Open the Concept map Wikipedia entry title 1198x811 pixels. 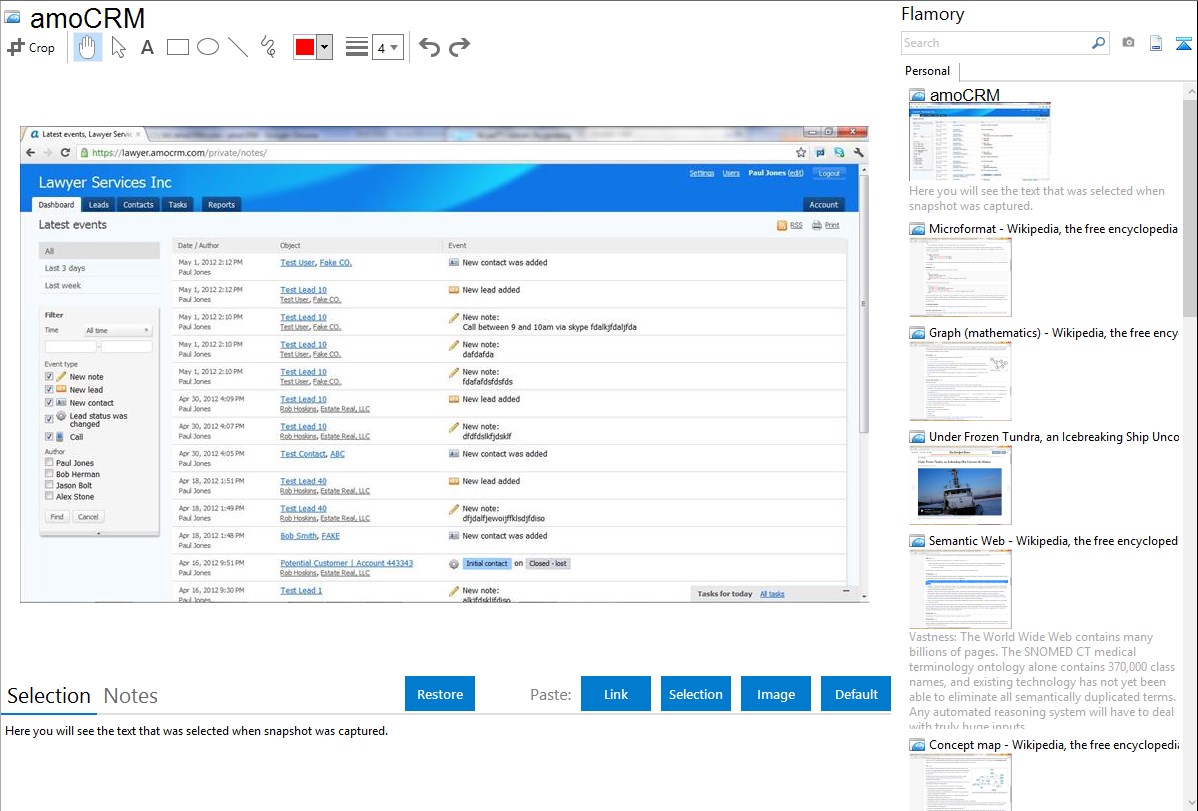coord(1053,744)
